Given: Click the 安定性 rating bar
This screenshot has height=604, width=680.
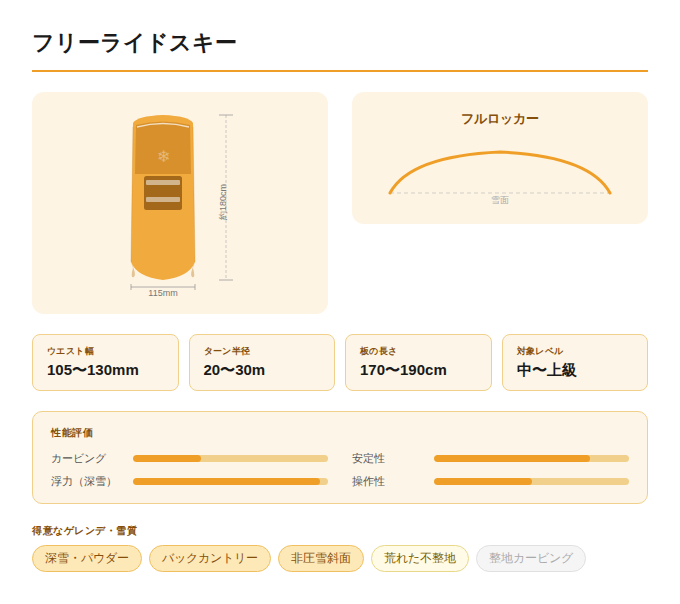Looking at the screenshot, I should point(531,459).
